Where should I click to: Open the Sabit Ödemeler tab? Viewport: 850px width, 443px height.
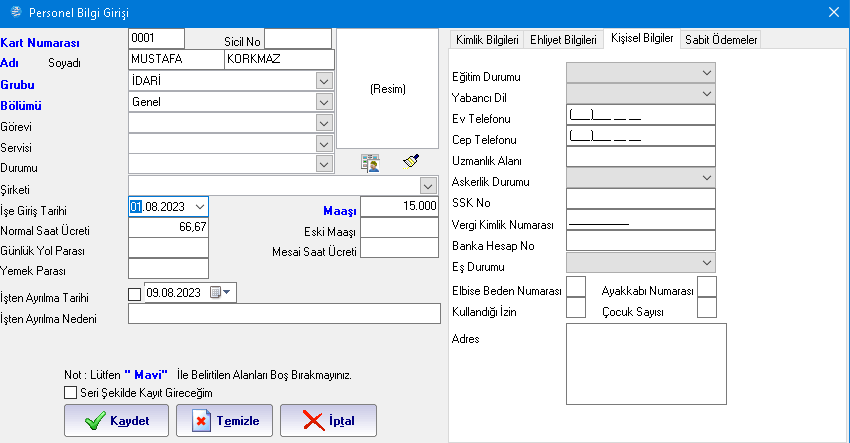click(x=720, y=40)
